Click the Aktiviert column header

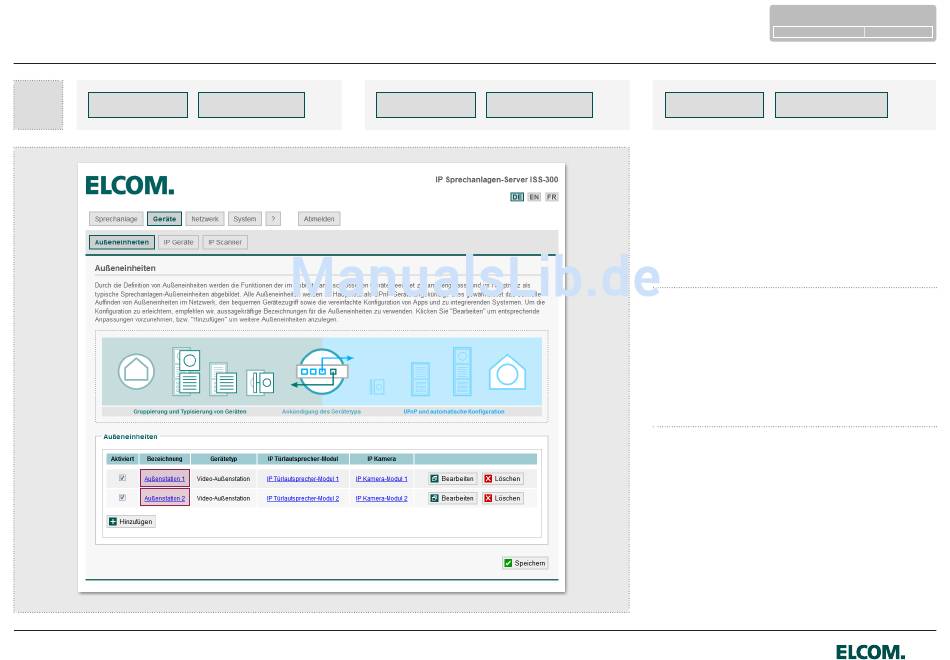coord(122,459)
